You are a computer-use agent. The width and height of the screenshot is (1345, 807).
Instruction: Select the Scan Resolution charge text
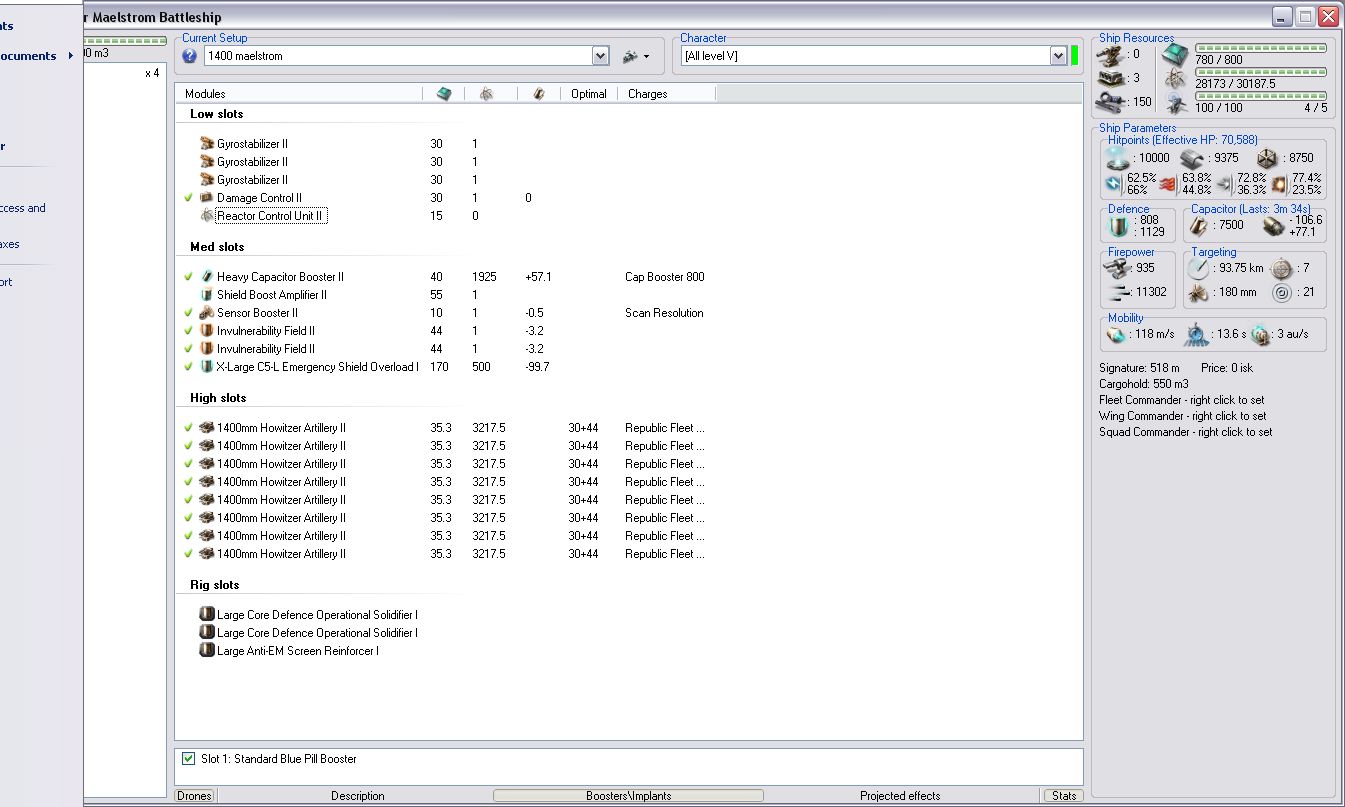pyautogui.click(x=664, y=313)
